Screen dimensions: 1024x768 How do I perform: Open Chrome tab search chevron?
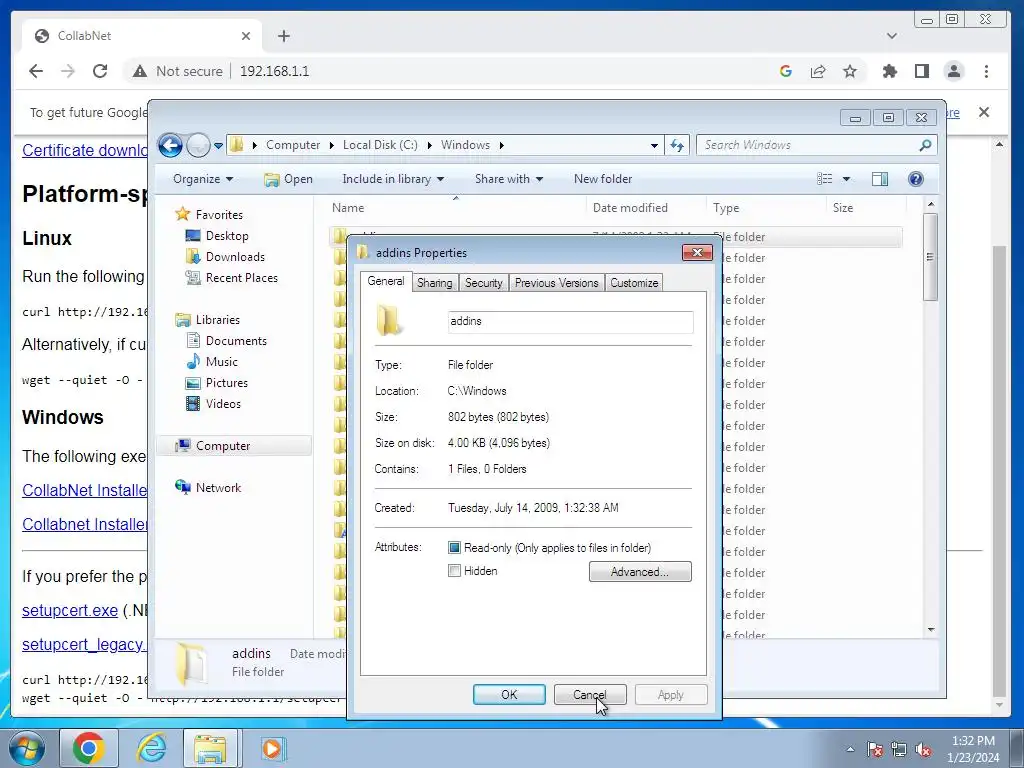pyautogui.click(x=891, y=36)
